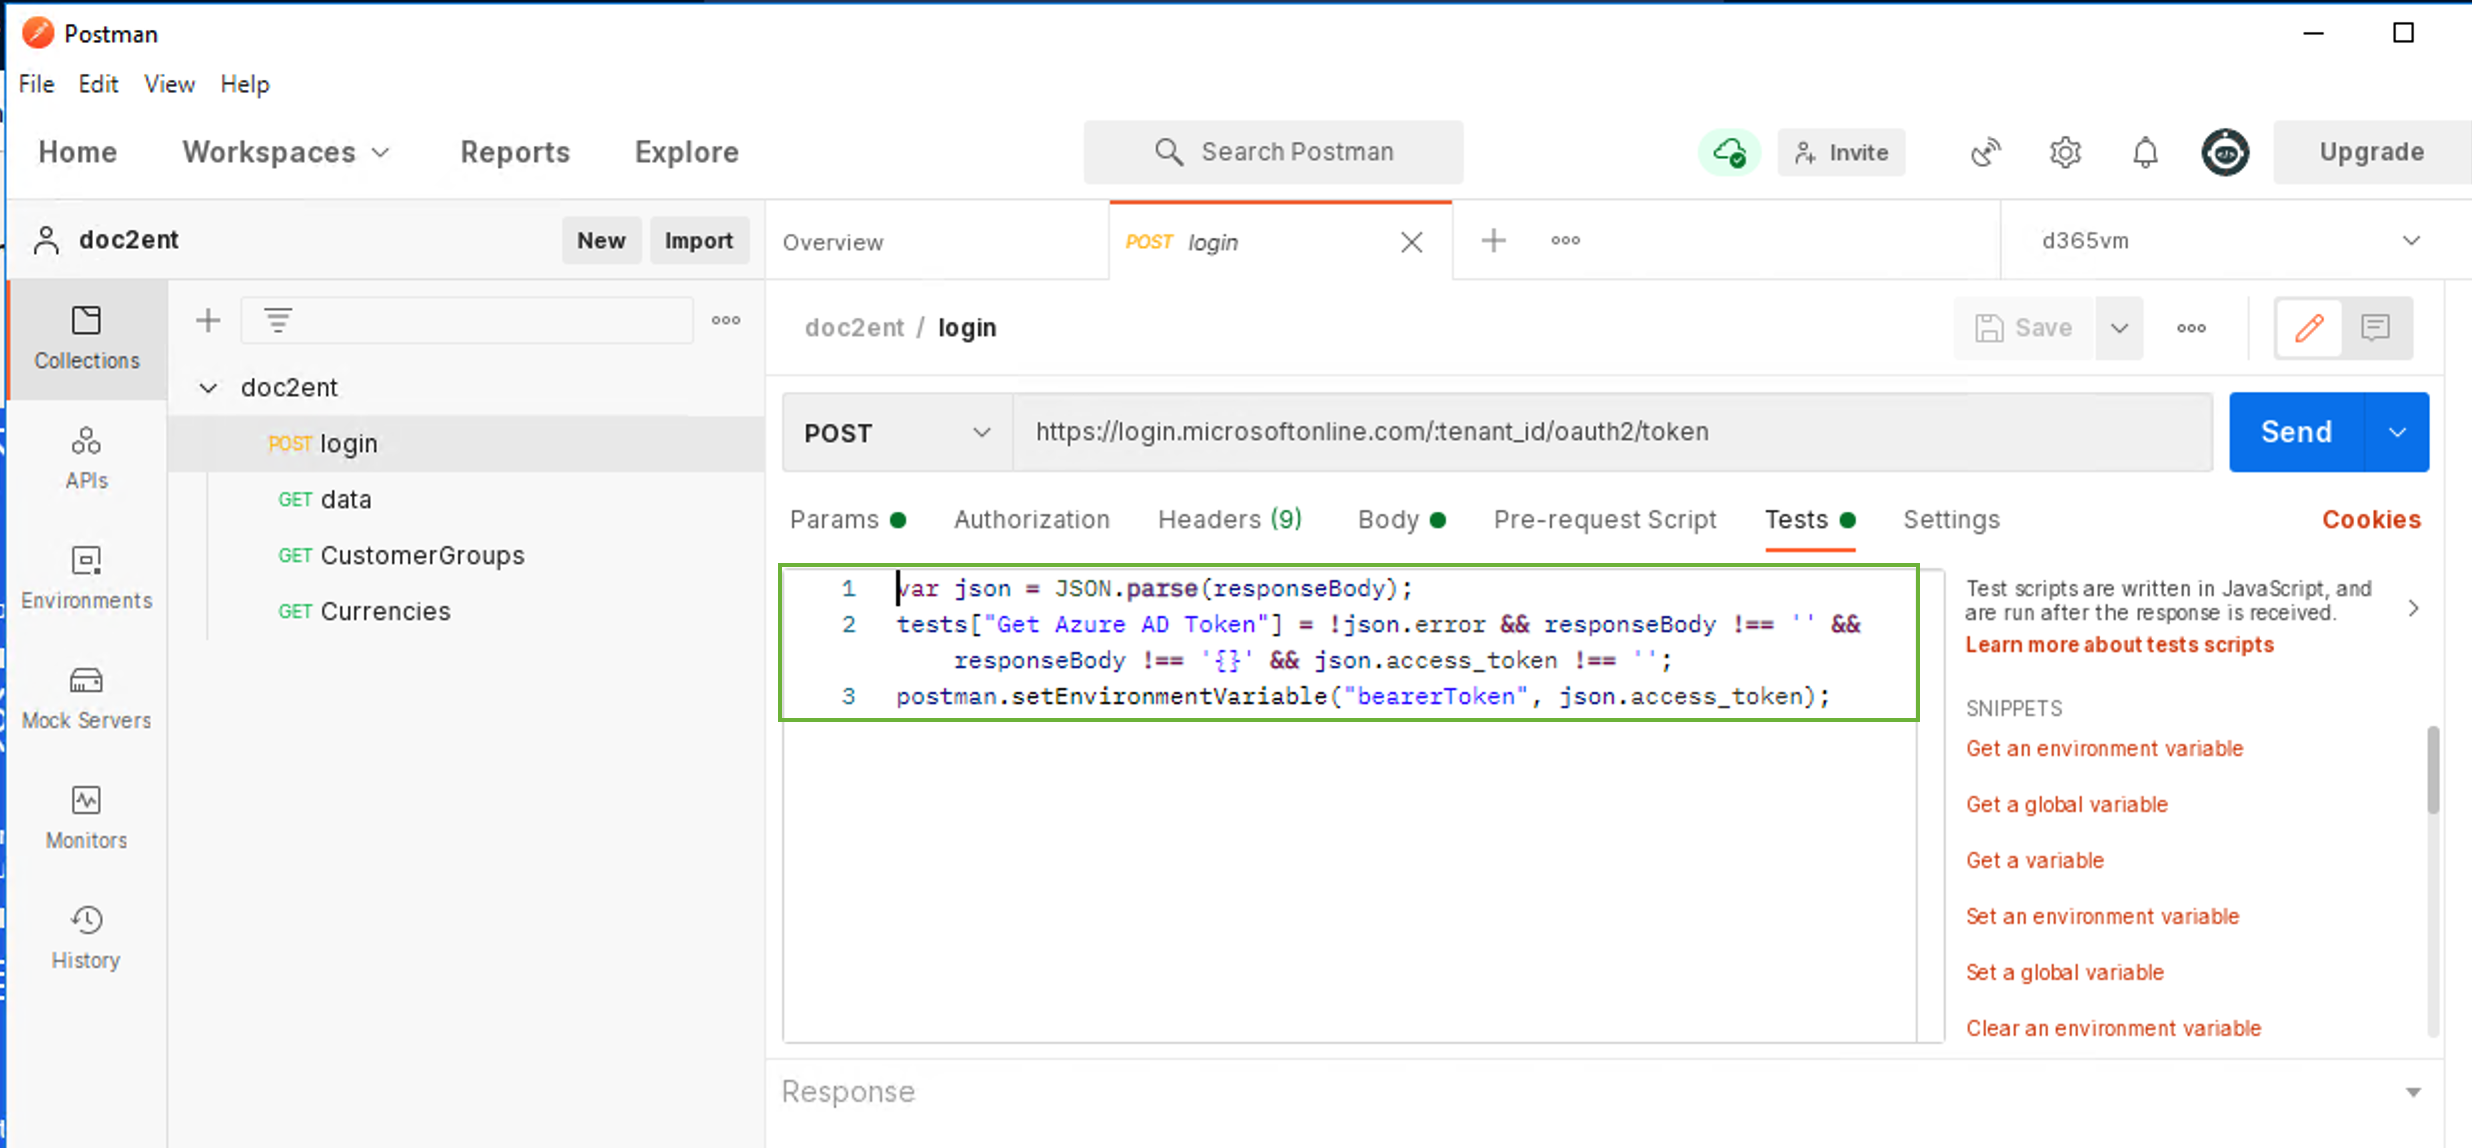The width and height of the screenshot is (2472, 1148).
Task: Select the GET data request
Action: pyautogui.click(x=345, y=498)
